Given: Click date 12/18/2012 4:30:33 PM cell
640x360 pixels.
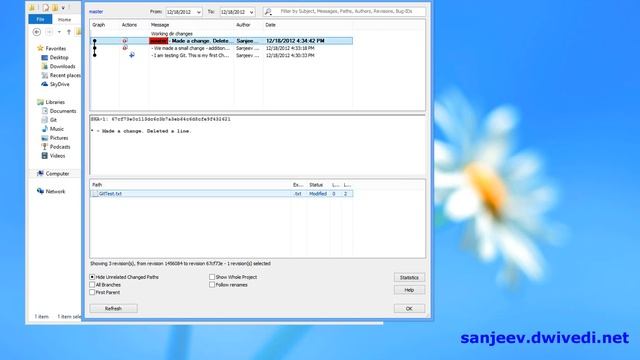Looking at the screenshot, I should 290,55.
